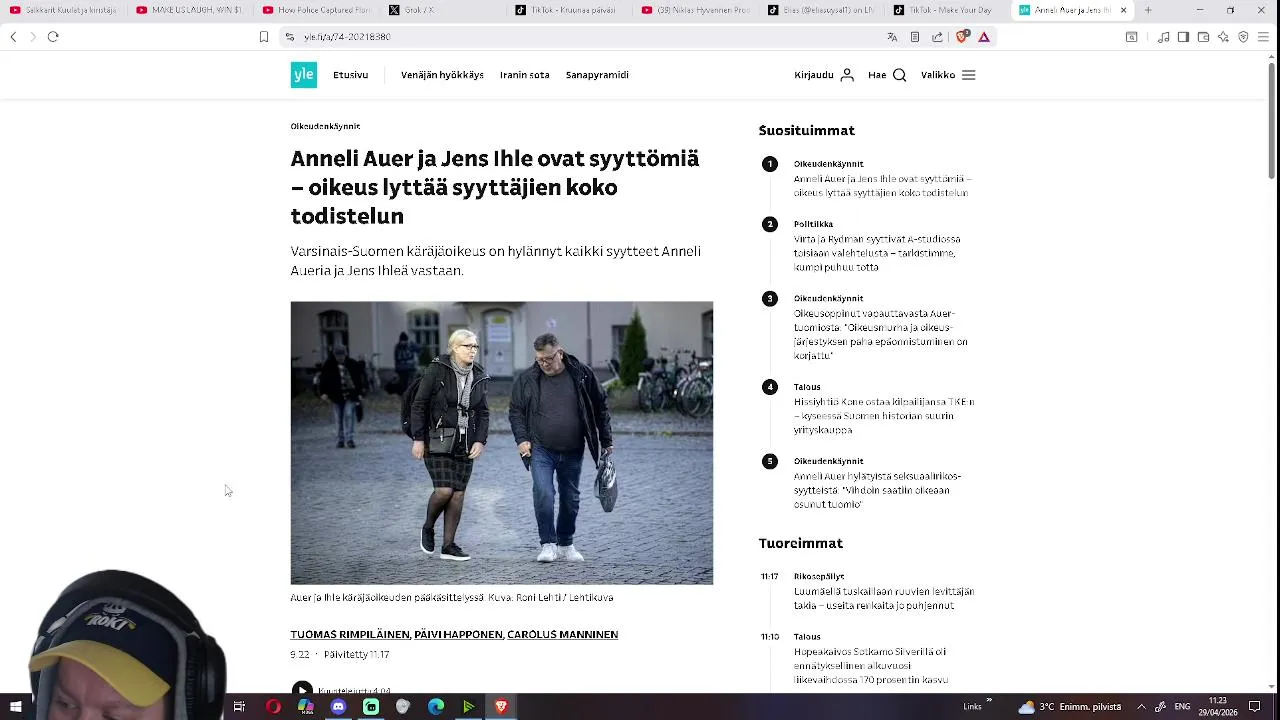The height and width of the screenshot is (720, 1280).
Task: Open a new browser tab
Action: (1147, 10)
